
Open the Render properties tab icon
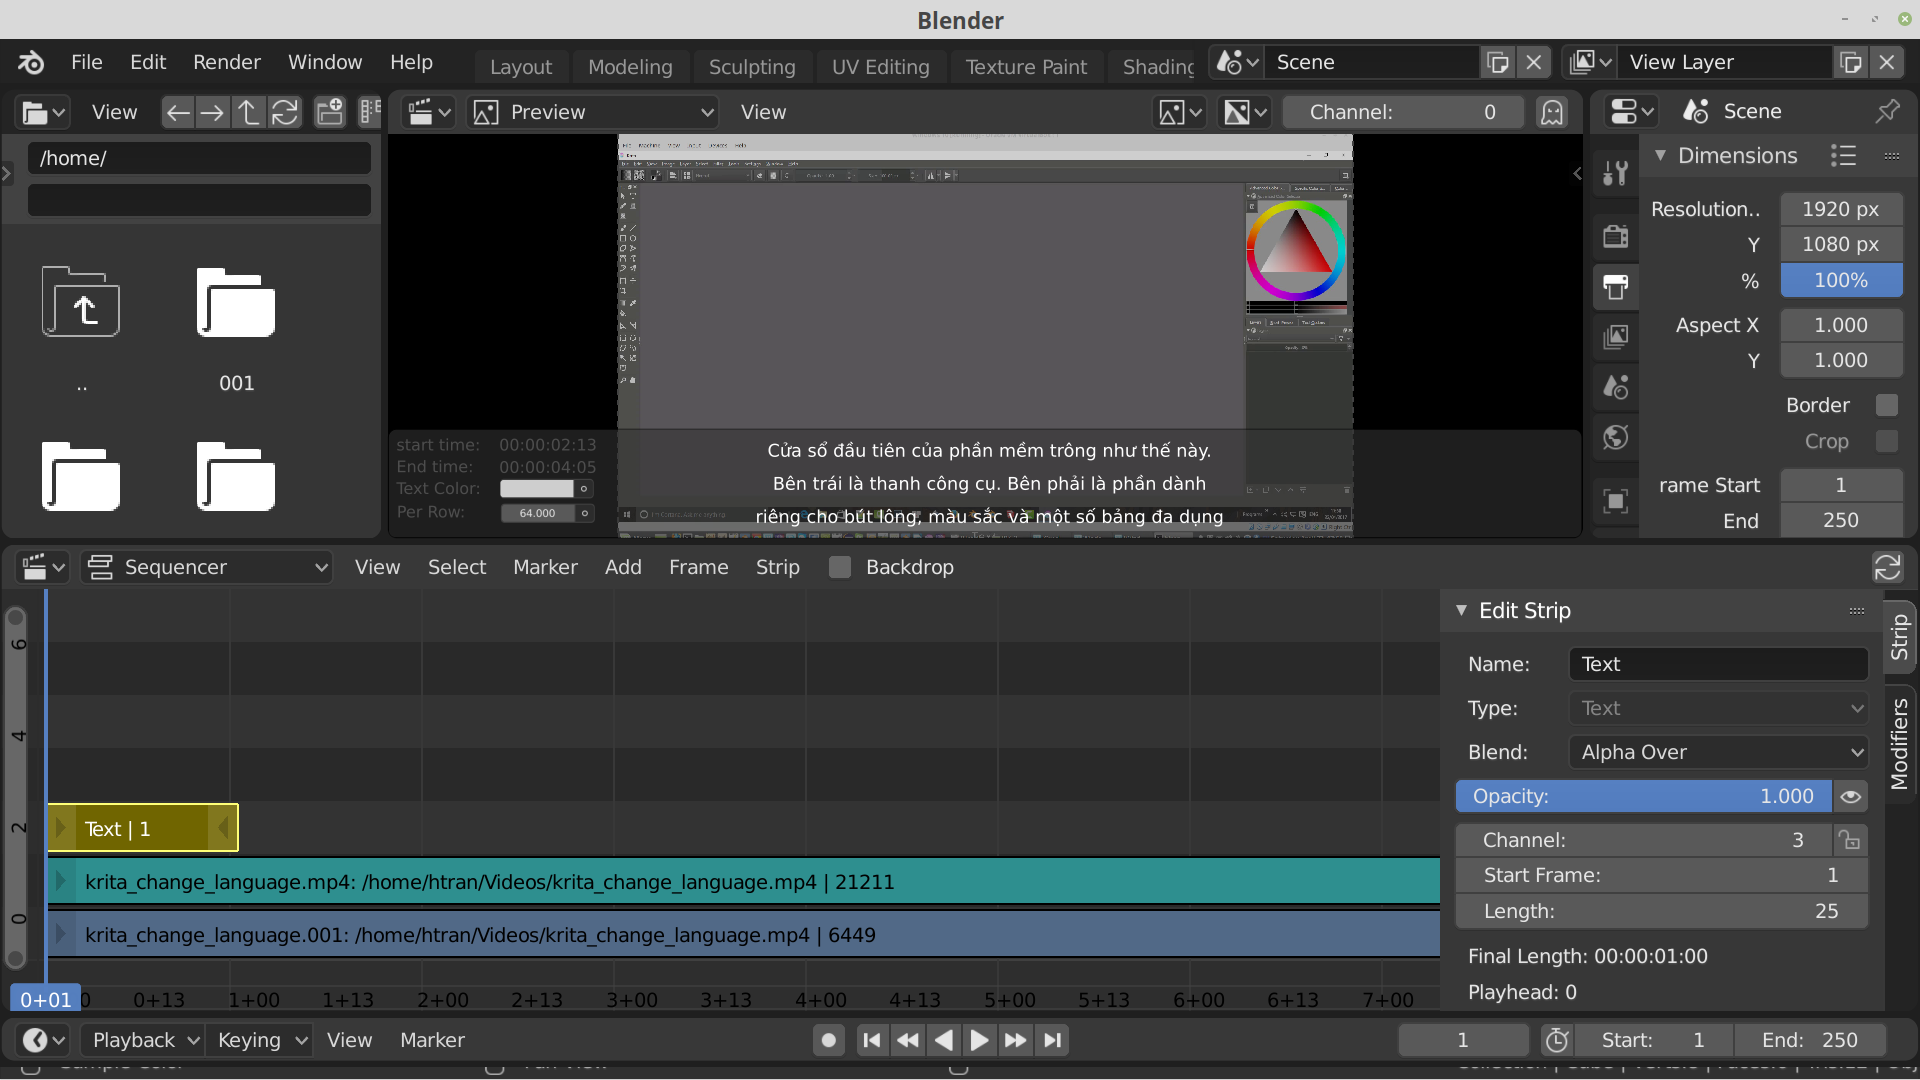pyautogui.click(x=1615, y=236)
